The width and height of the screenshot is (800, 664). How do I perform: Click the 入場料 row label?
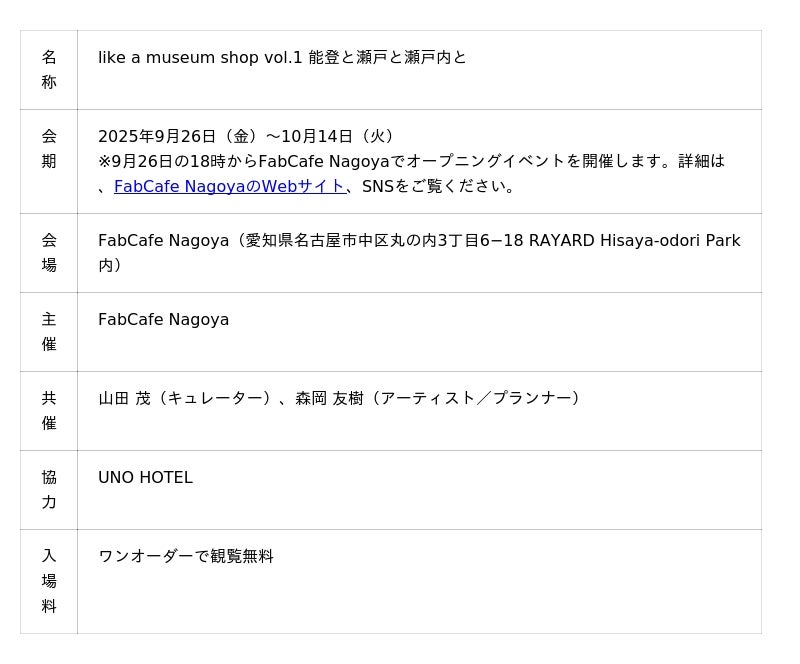coord(49,581)
